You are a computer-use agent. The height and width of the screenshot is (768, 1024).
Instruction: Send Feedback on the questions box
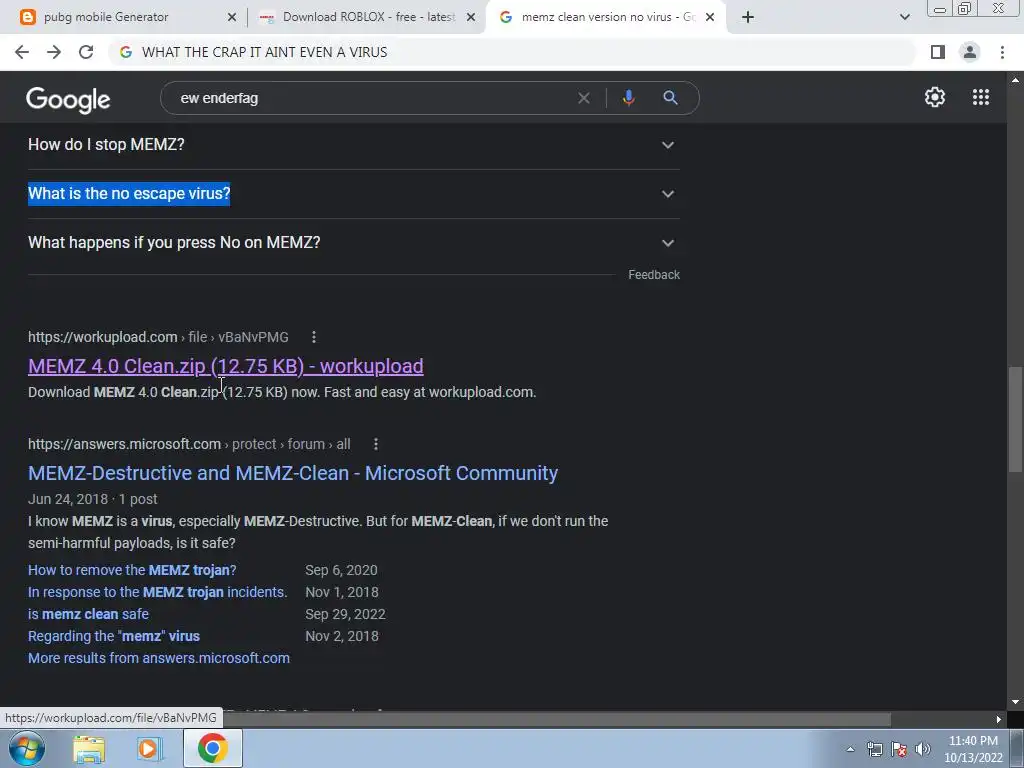(x=654, y=275)
